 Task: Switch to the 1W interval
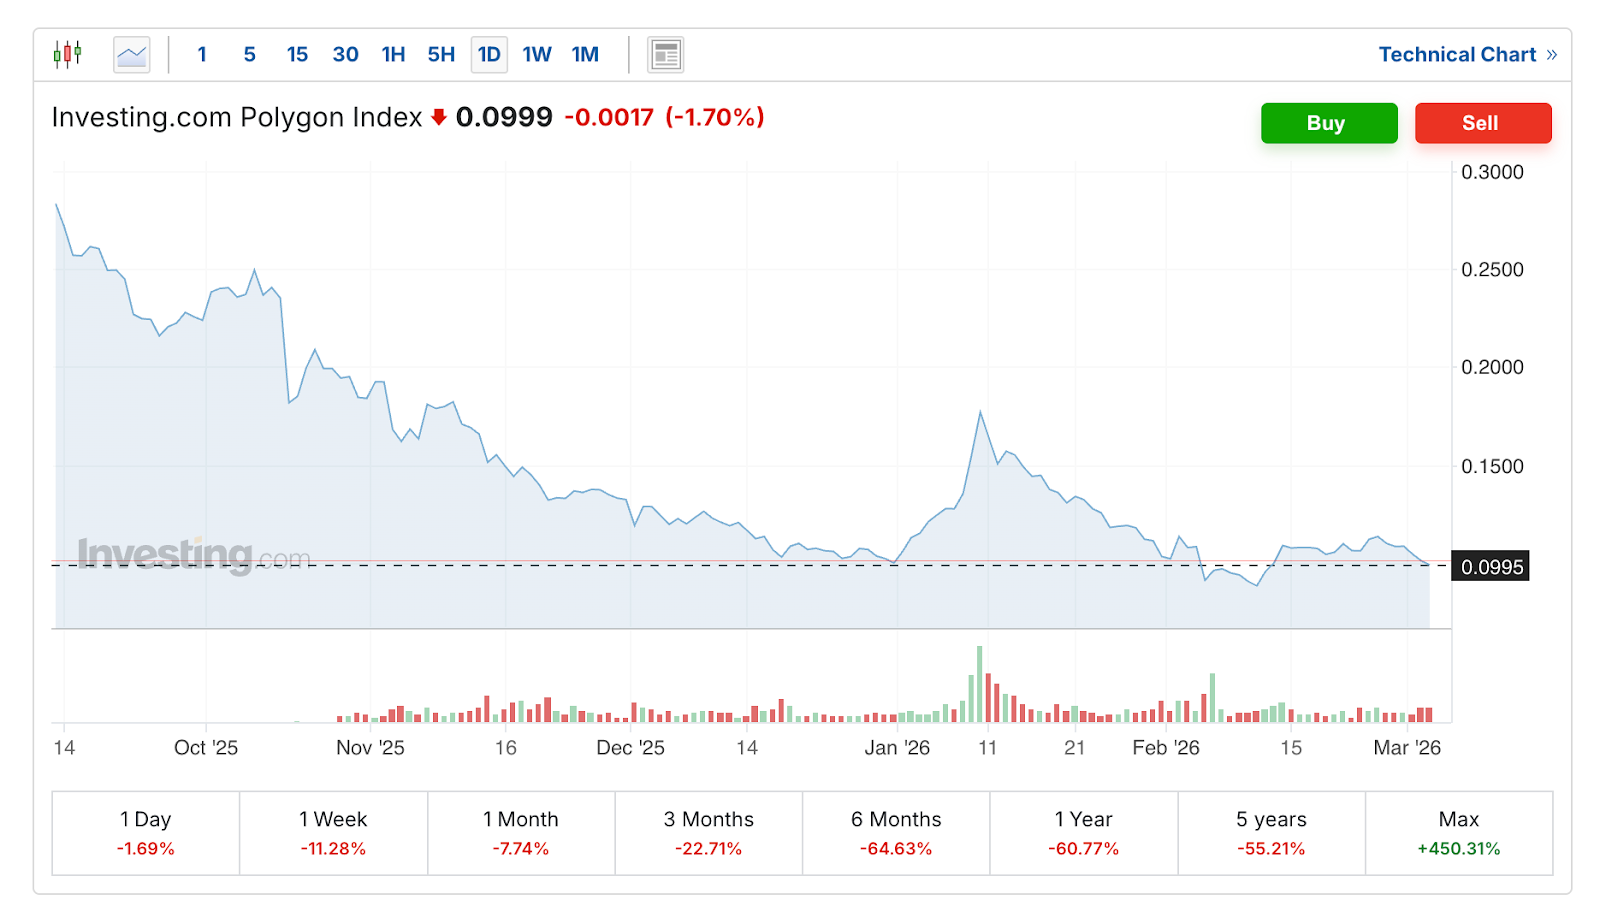[x=537, y=54]
